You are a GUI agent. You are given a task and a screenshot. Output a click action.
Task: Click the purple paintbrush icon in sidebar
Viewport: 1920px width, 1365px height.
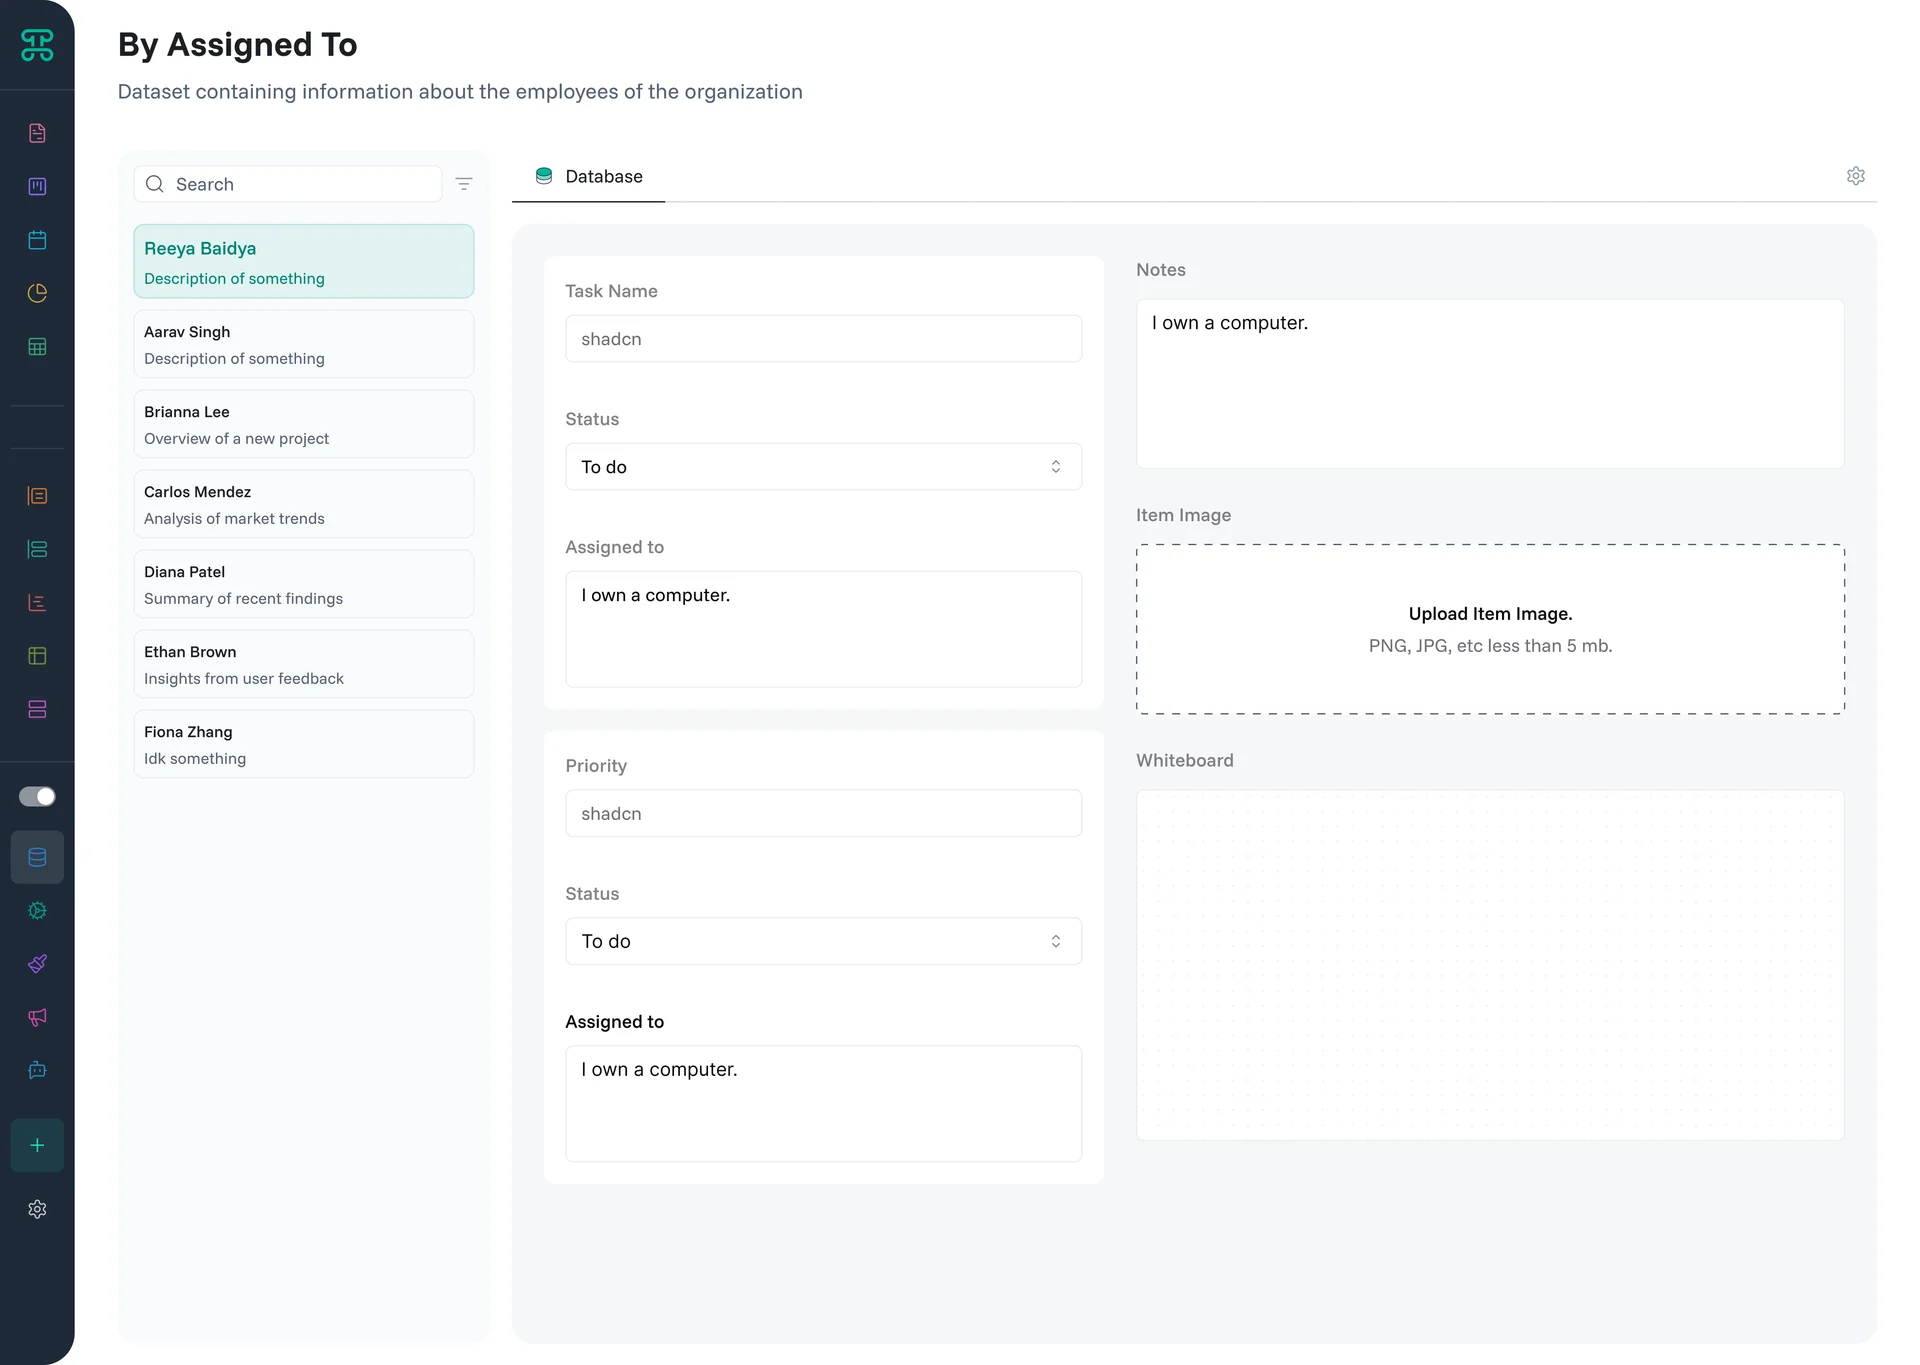[x=37, y=964]
